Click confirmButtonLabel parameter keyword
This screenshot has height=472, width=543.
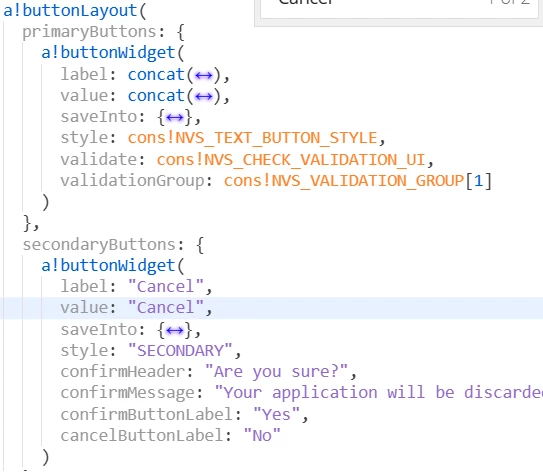pos(147,415)
